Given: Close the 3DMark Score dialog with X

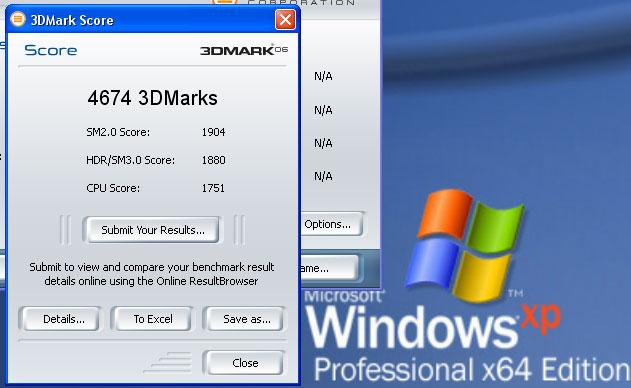Looking at the screenshot, I should [x=285, y=19].
